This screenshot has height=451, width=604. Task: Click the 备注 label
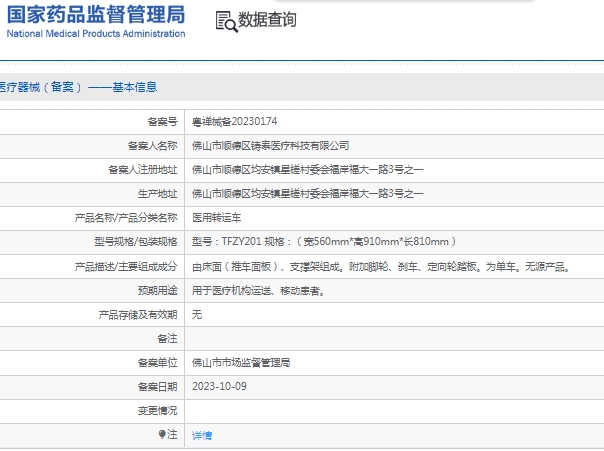pyautogui.click(x=167, y=339)
